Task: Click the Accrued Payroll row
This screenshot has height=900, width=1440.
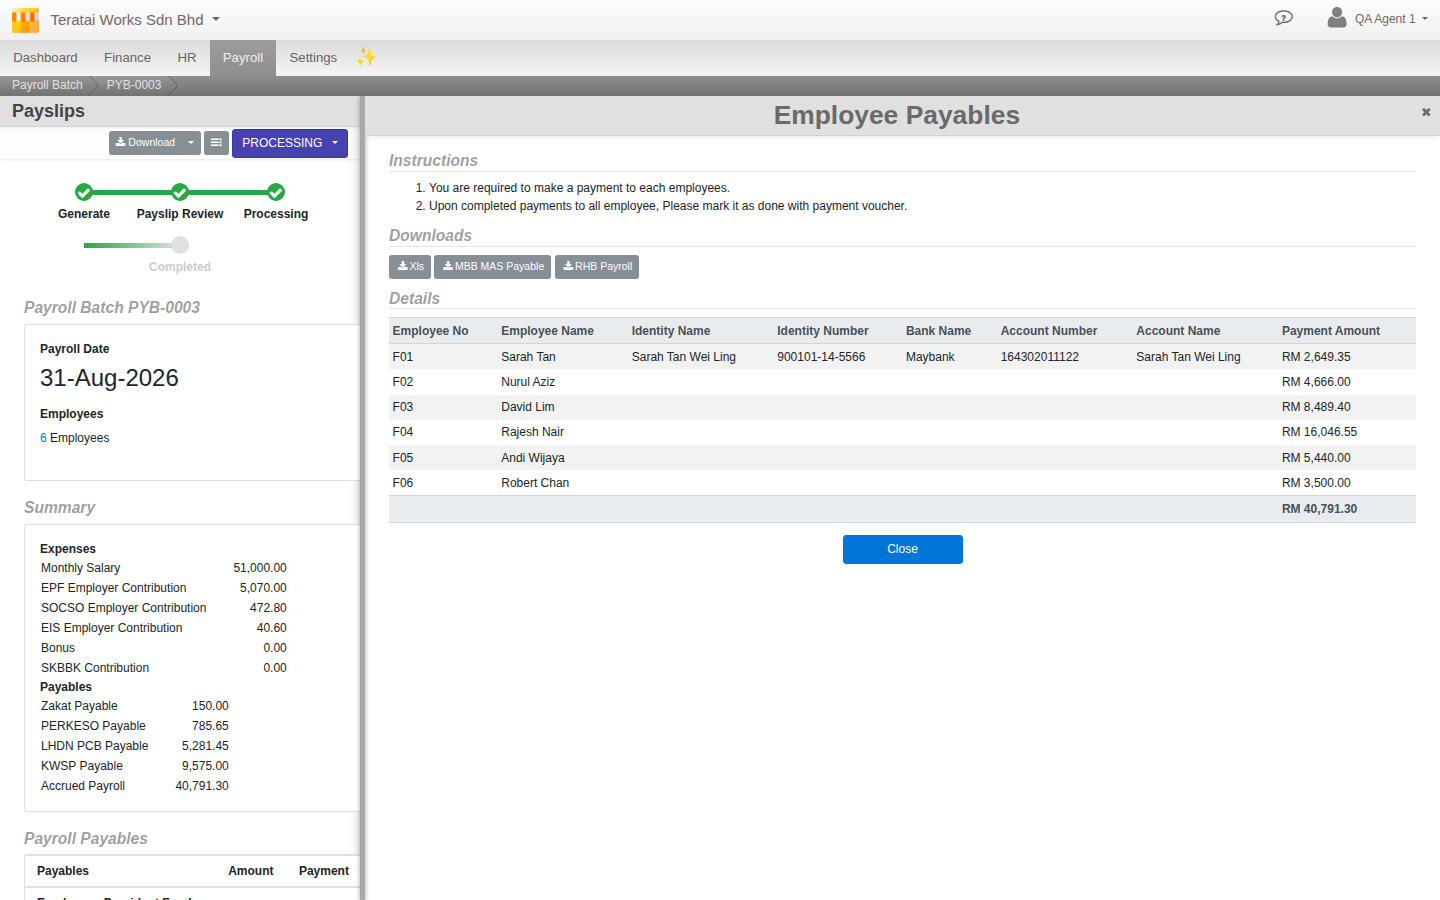Action: [x=135, y=786]
